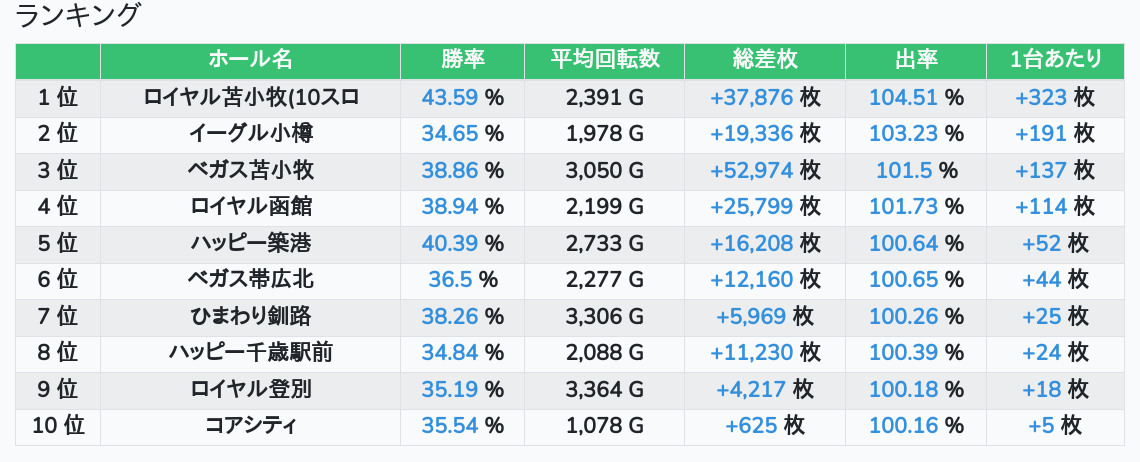The image size is (1140, 462).
Task: Sort by 勝率 column header
Action: click(x=462, y=60)
